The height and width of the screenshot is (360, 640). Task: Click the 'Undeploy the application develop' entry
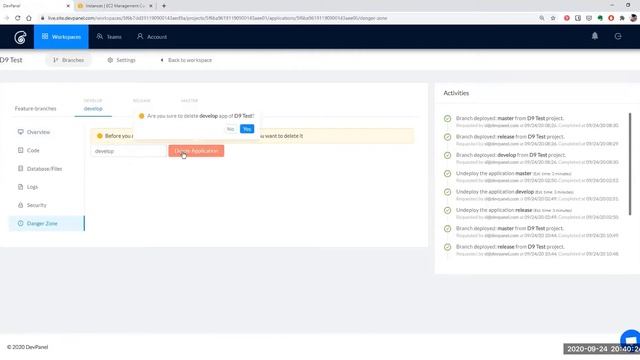[537, 195]
